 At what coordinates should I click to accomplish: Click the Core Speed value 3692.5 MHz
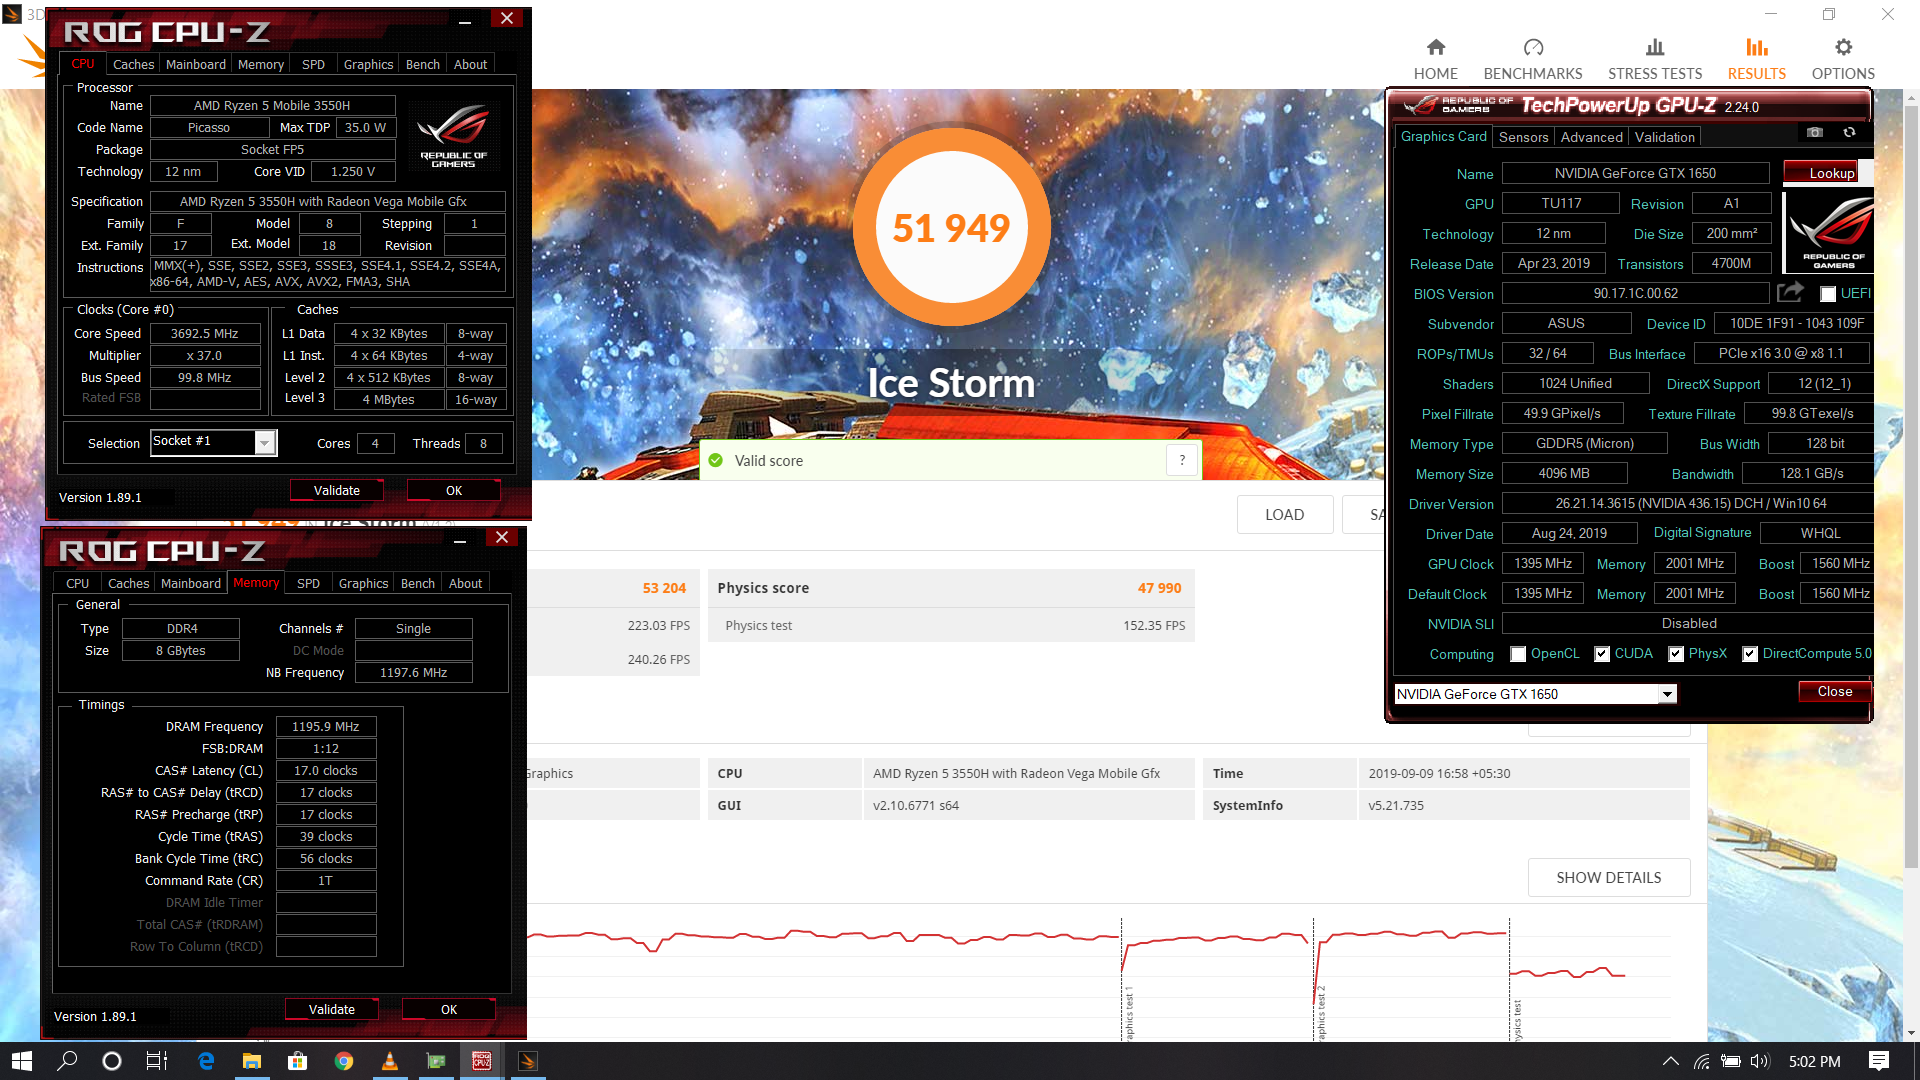pos(204,333)
